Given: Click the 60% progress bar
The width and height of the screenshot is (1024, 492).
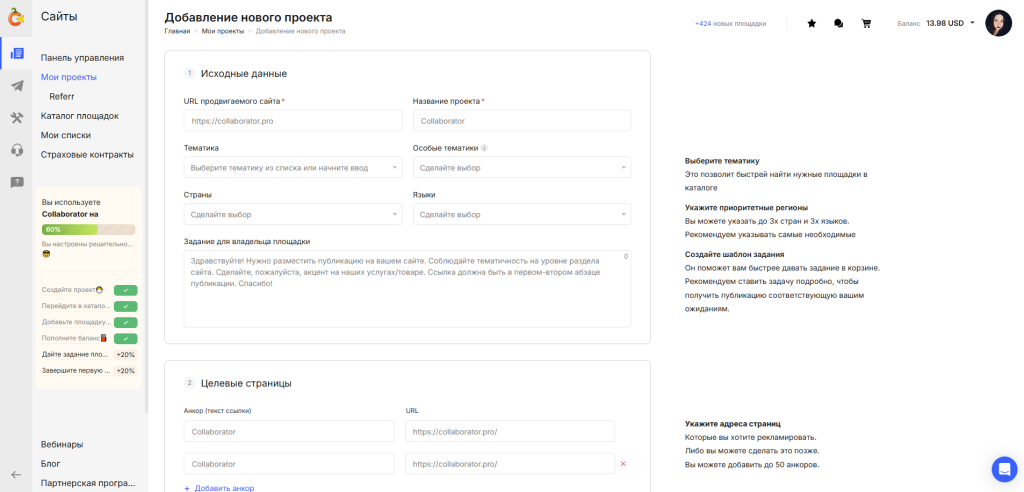Looking at the screenshot, I should click(88, 230).
